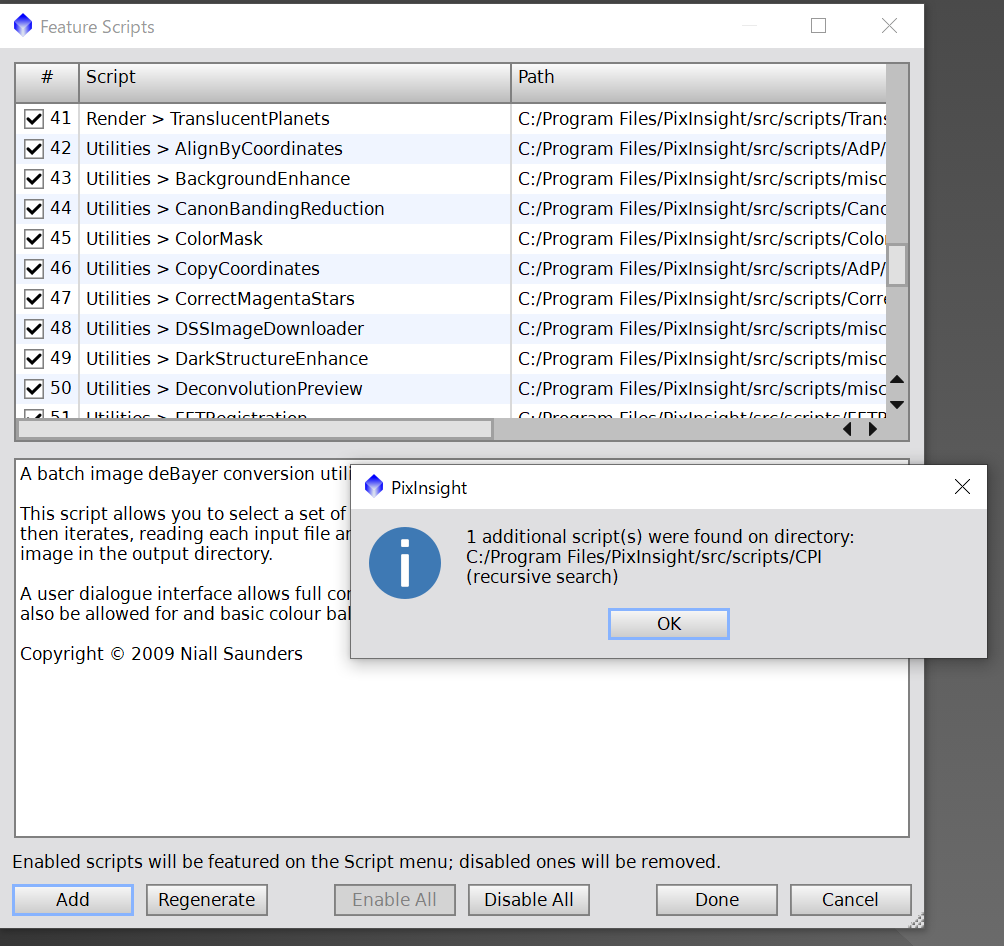Click the Regenerate button
Image resolution: width=1004 pixels, height=946 pixels.
(206, 900)
